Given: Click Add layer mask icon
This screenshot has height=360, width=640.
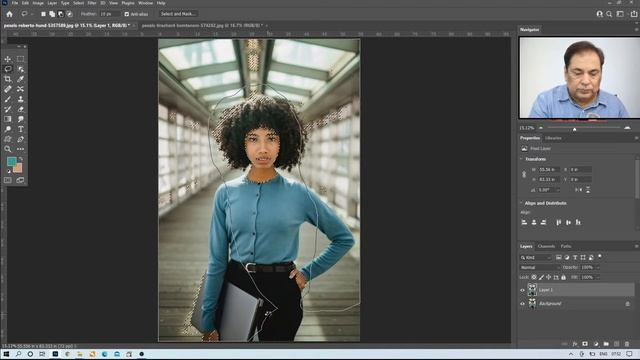Looking at the screenshot, I should click(585, 344).
